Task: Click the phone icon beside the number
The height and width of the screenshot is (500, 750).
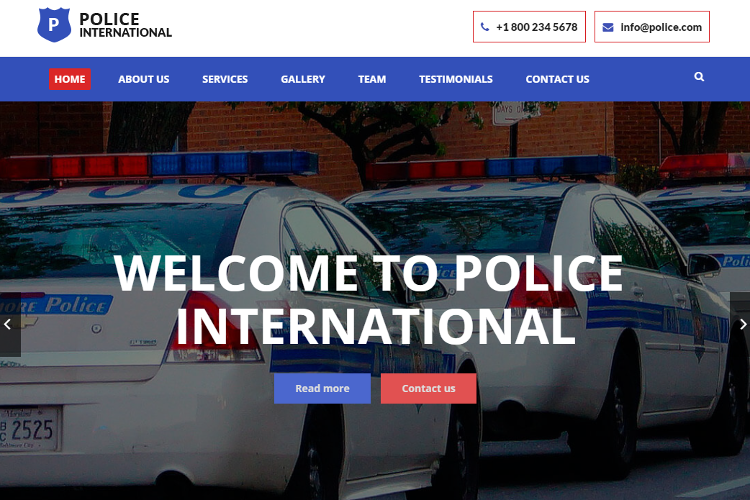Action: coord(485,27)
